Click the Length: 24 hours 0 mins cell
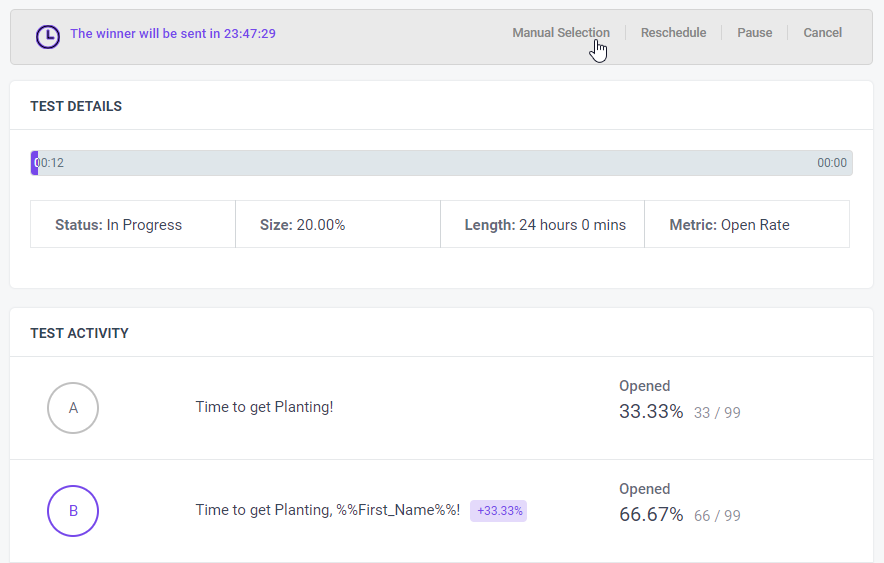 [542, 224]
